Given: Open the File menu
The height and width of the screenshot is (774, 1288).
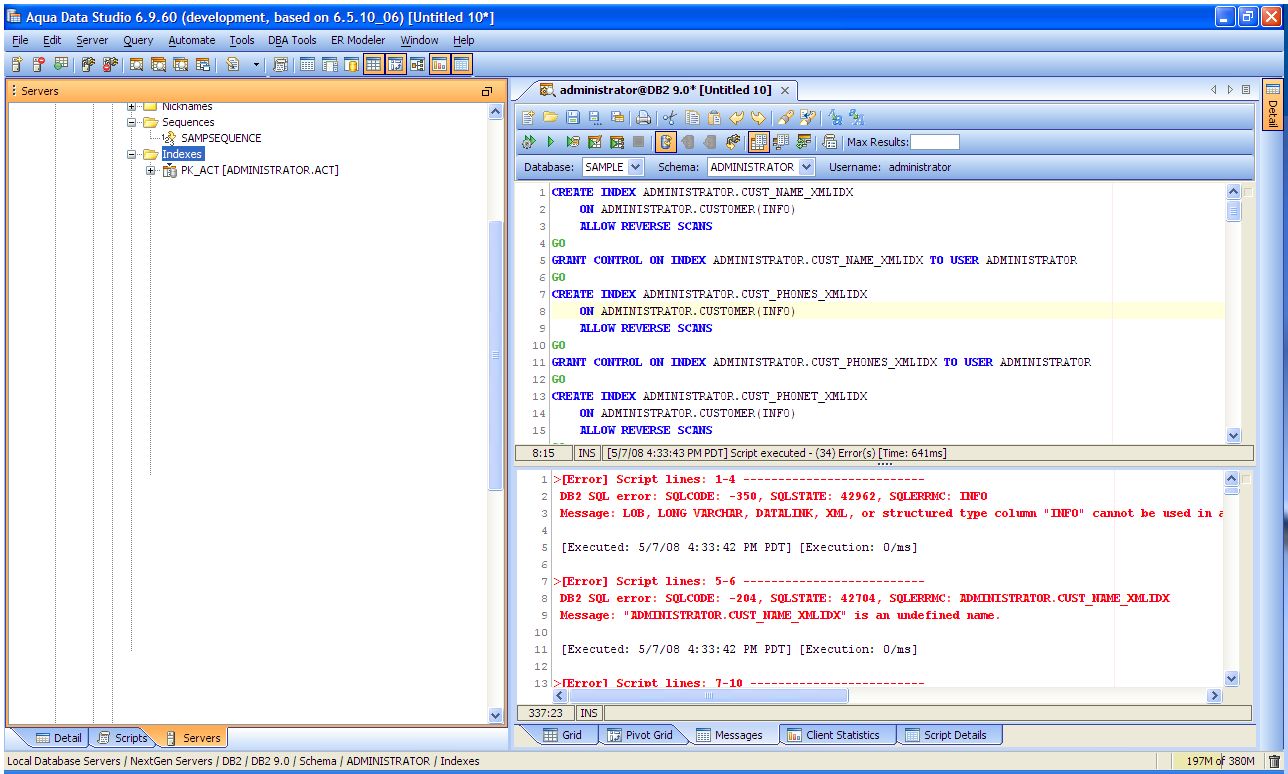Looking at the screenshot, I should coord(20,40).
